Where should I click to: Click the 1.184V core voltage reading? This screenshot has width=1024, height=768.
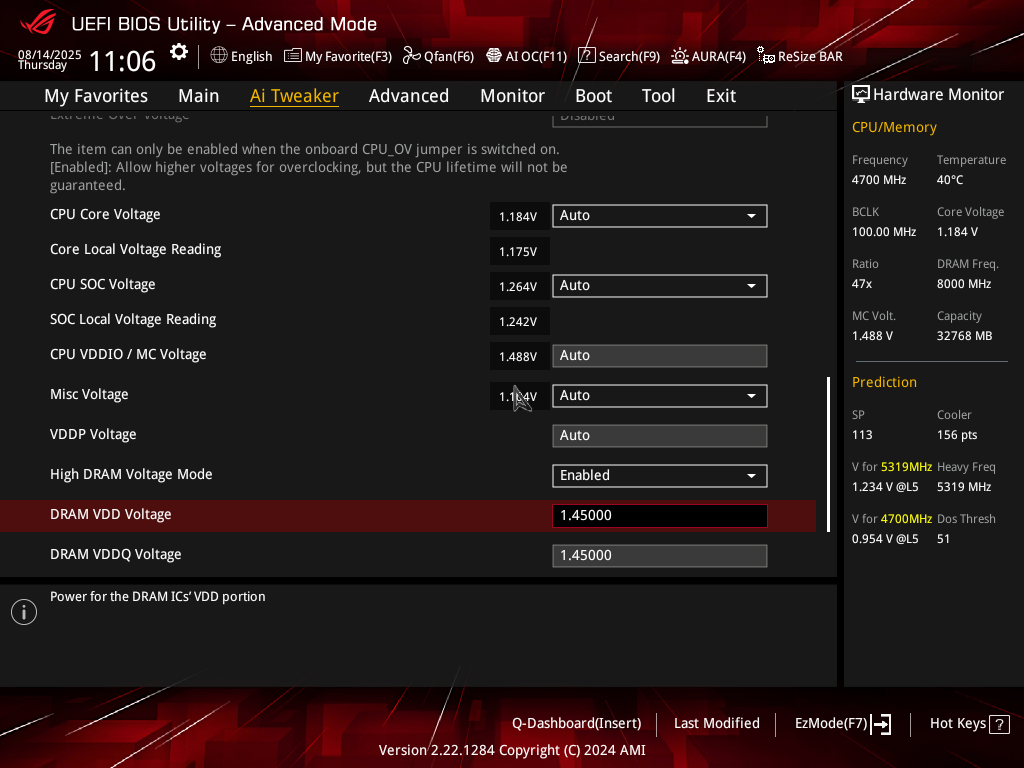519,216
